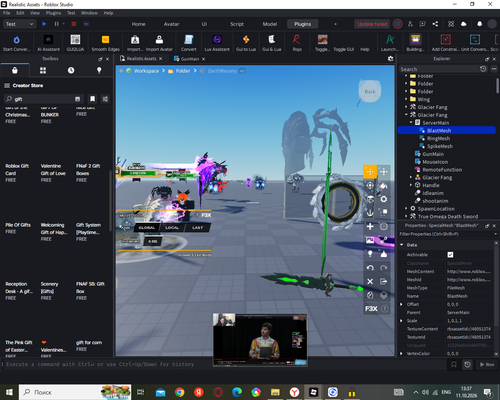Click Workspace in the breadcrumb
The image size is (500, 400).
coord(146,71)
